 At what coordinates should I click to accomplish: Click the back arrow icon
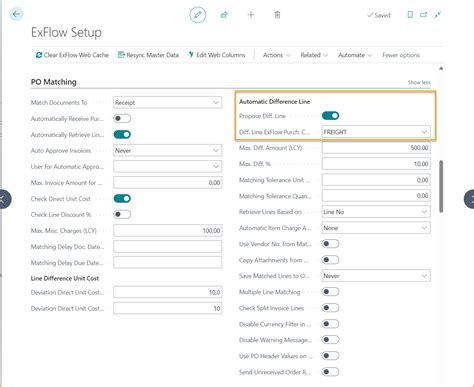coord(16,14)
